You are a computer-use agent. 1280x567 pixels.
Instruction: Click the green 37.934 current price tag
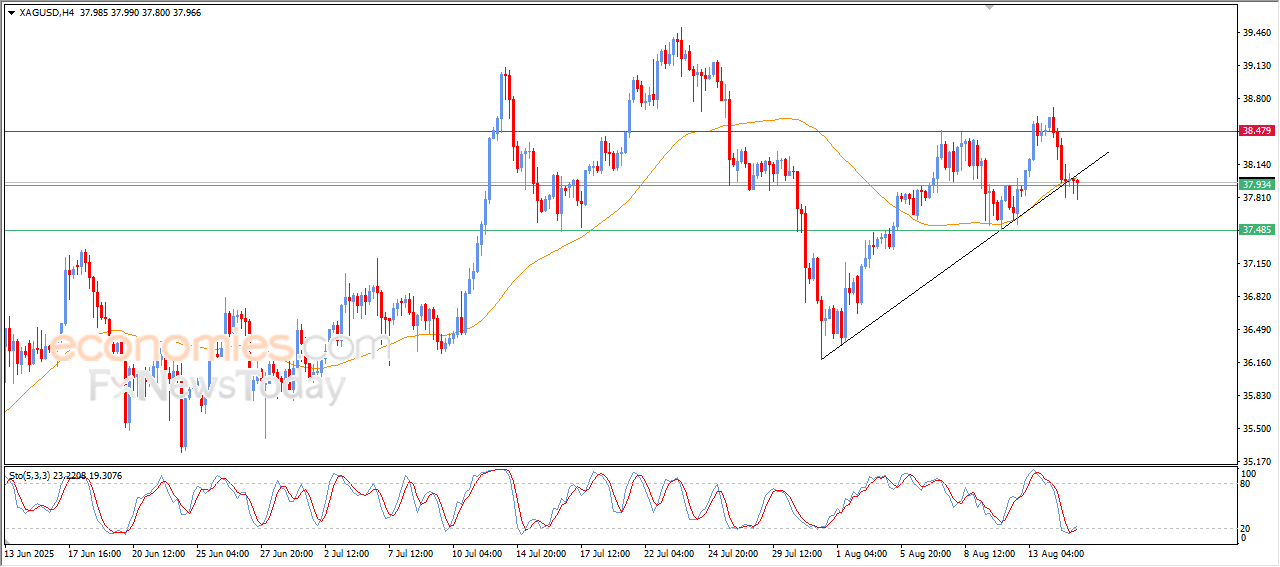coord(1256,184)
